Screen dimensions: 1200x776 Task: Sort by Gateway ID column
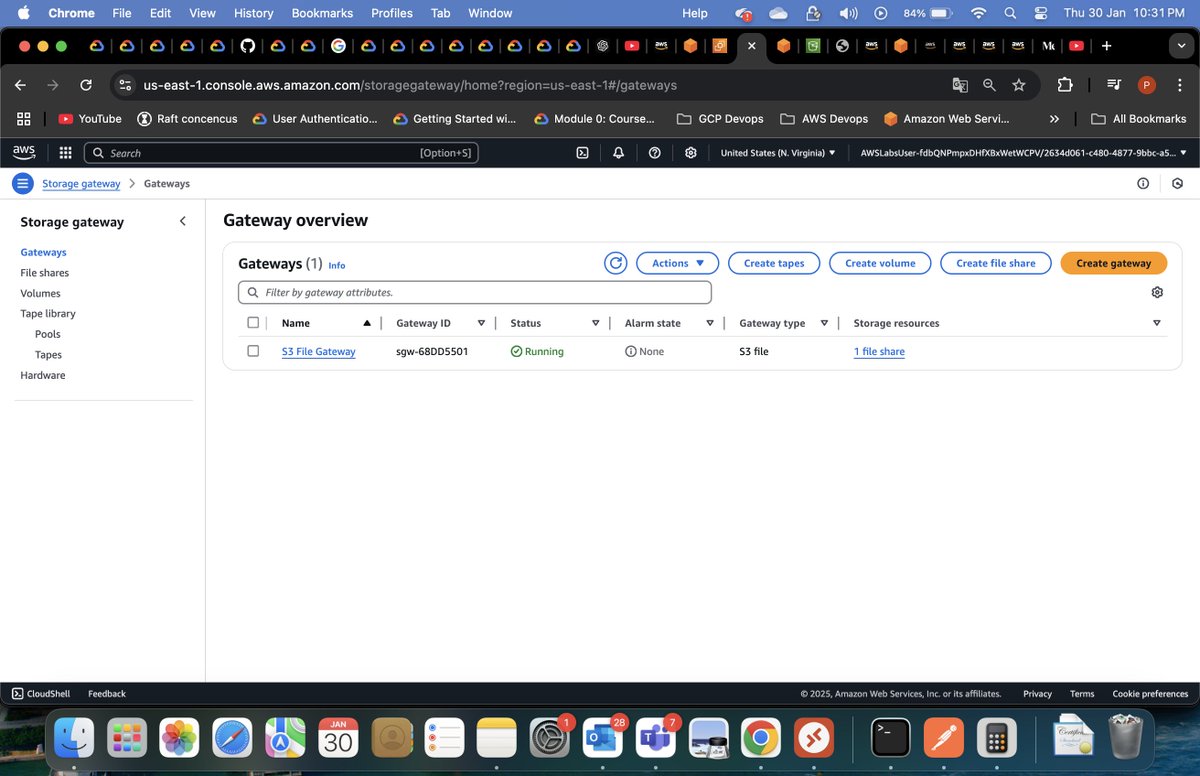481,323
